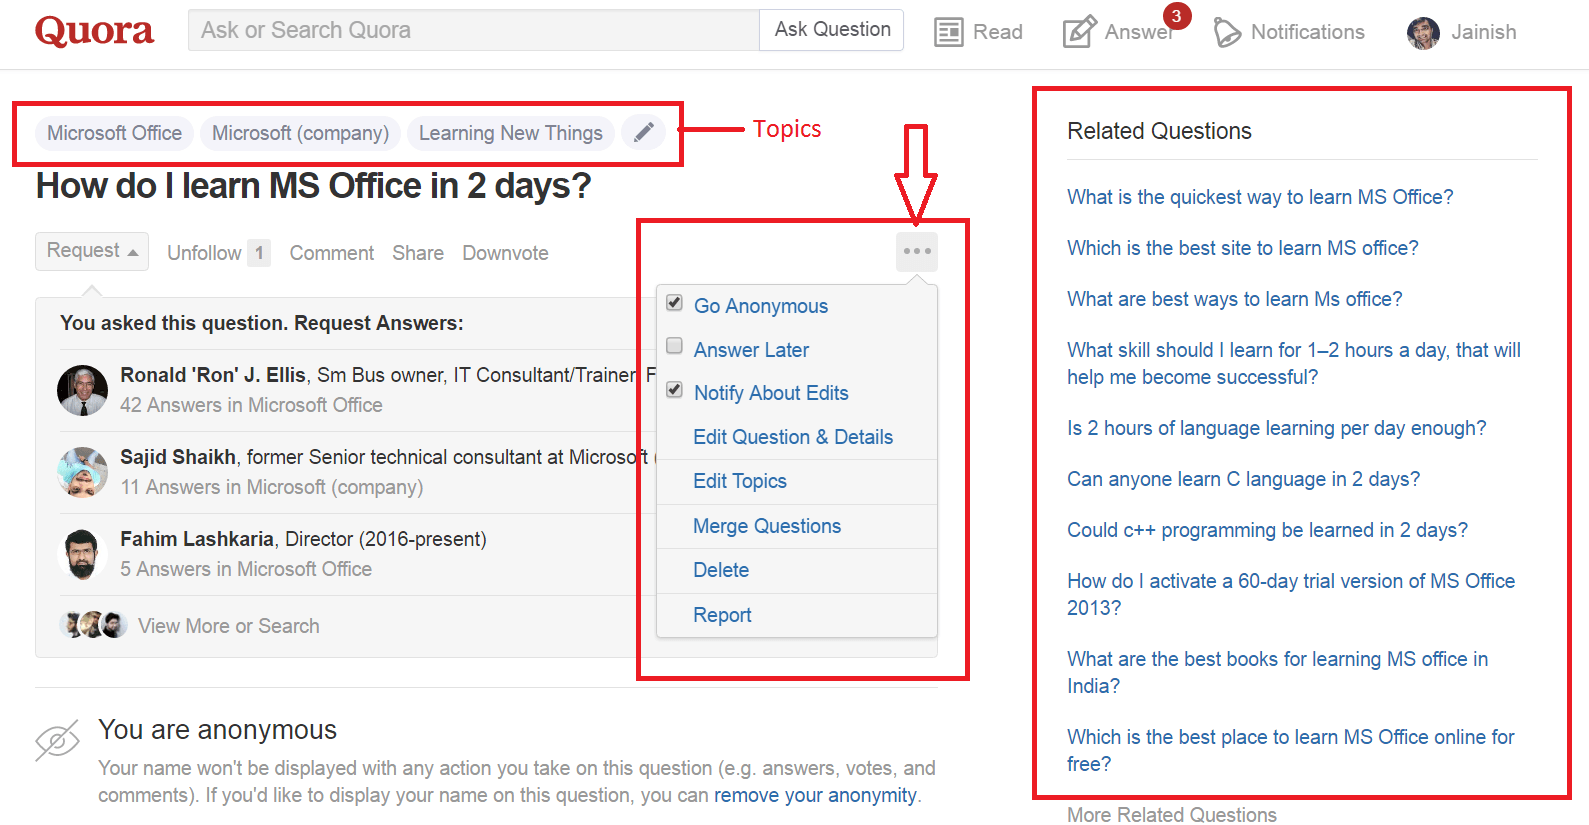The height and width of the screenshot is (825, 1589).
Task: Open 'Which is the best site to learn MS office?'
Action: (1243, 248)
